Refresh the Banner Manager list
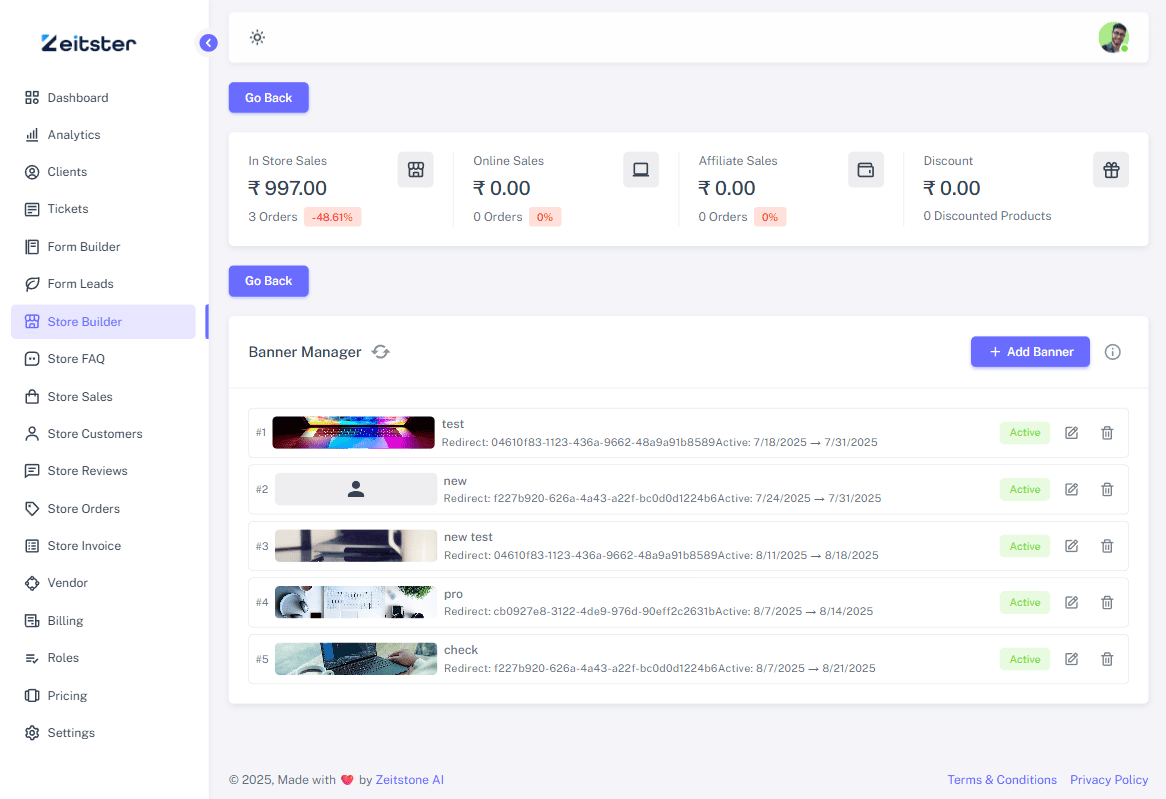 point(381,352)
